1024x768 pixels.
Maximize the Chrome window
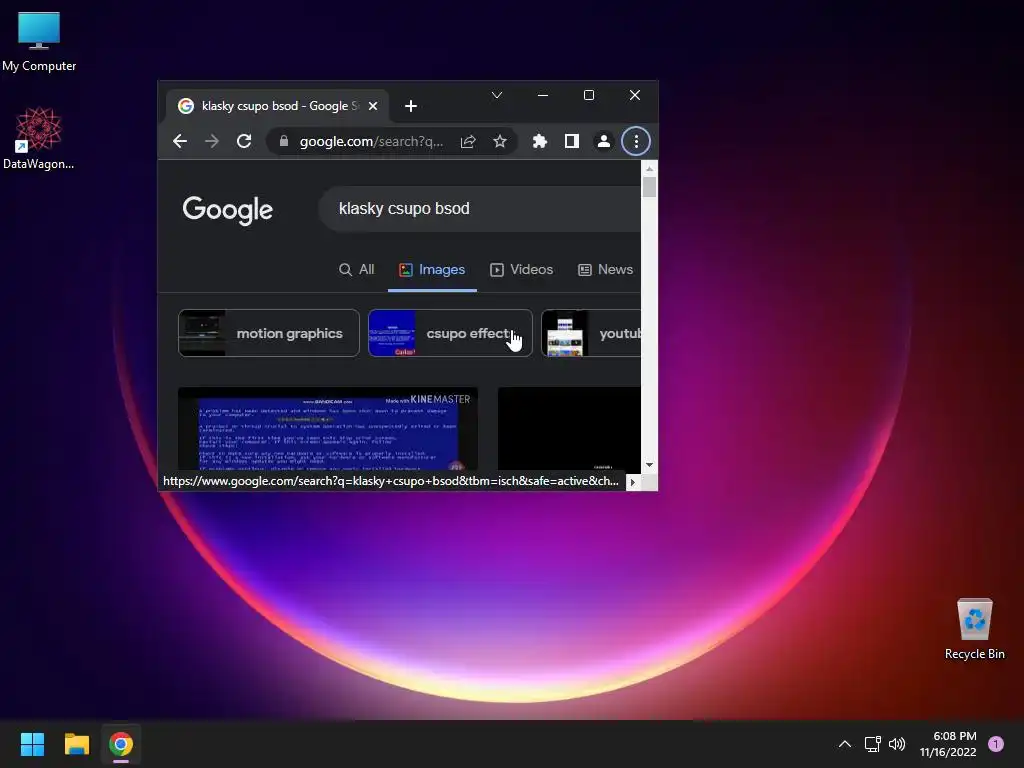coord(588,95)
